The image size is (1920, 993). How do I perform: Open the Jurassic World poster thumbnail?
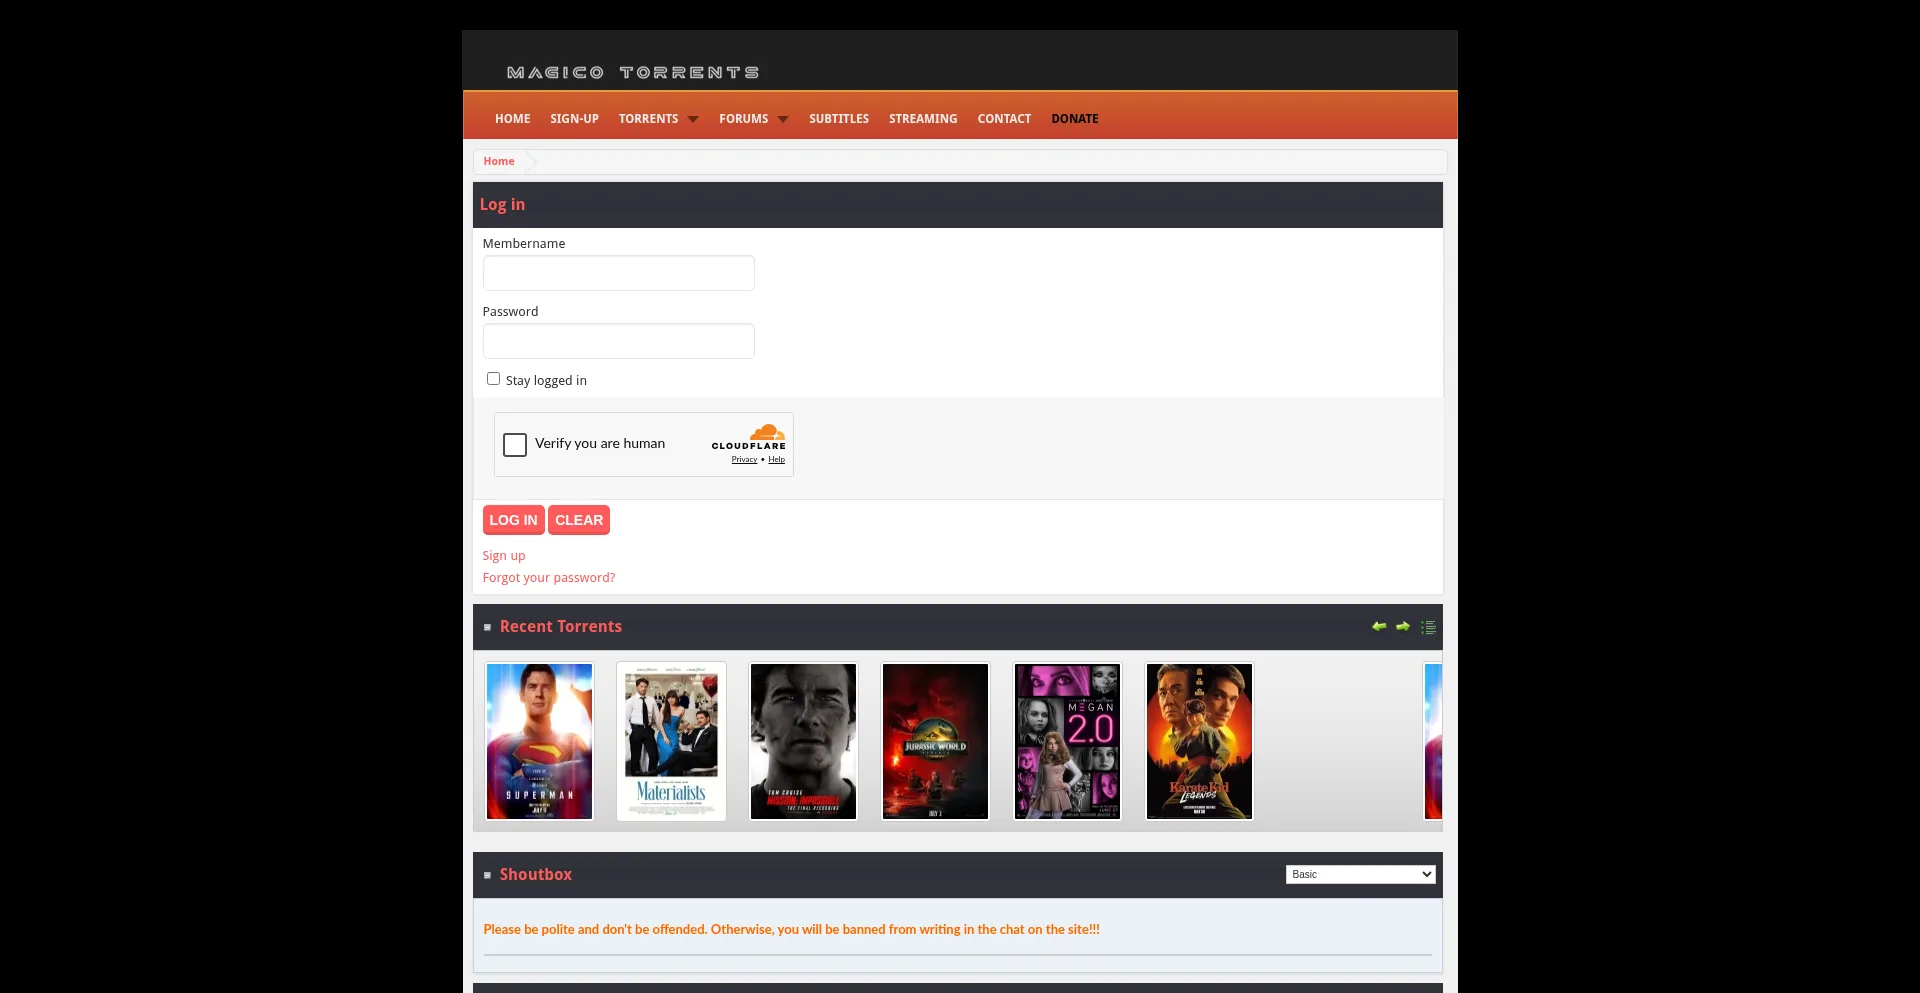pyautogui.click(x=935, y=741)
